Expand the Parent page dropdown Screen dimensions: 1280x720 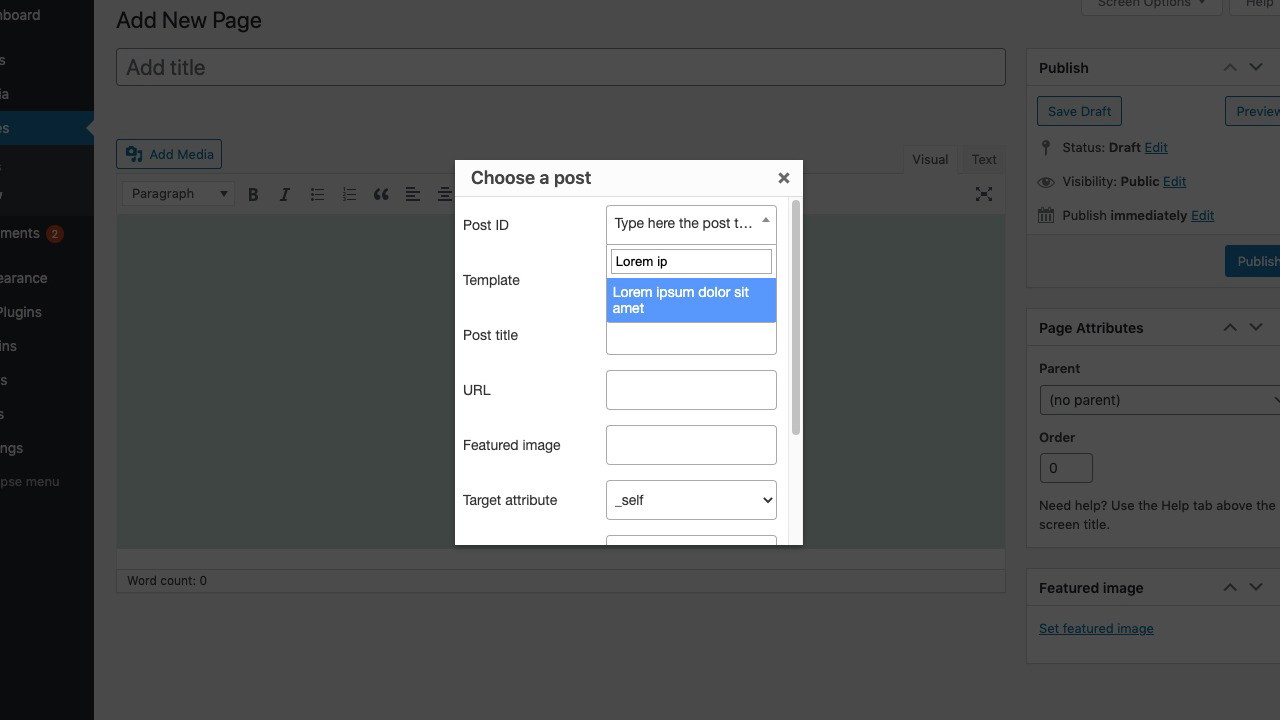click(1160, 400)
